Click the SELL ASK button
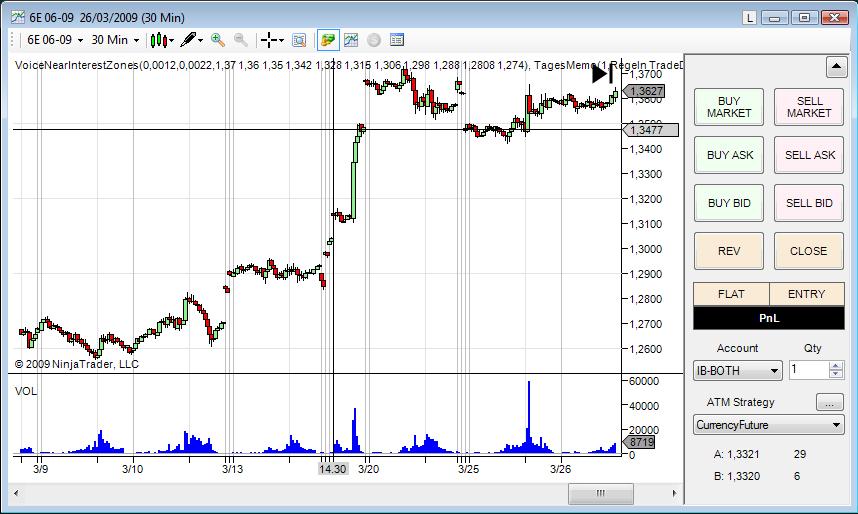 (x=809, y=155)
